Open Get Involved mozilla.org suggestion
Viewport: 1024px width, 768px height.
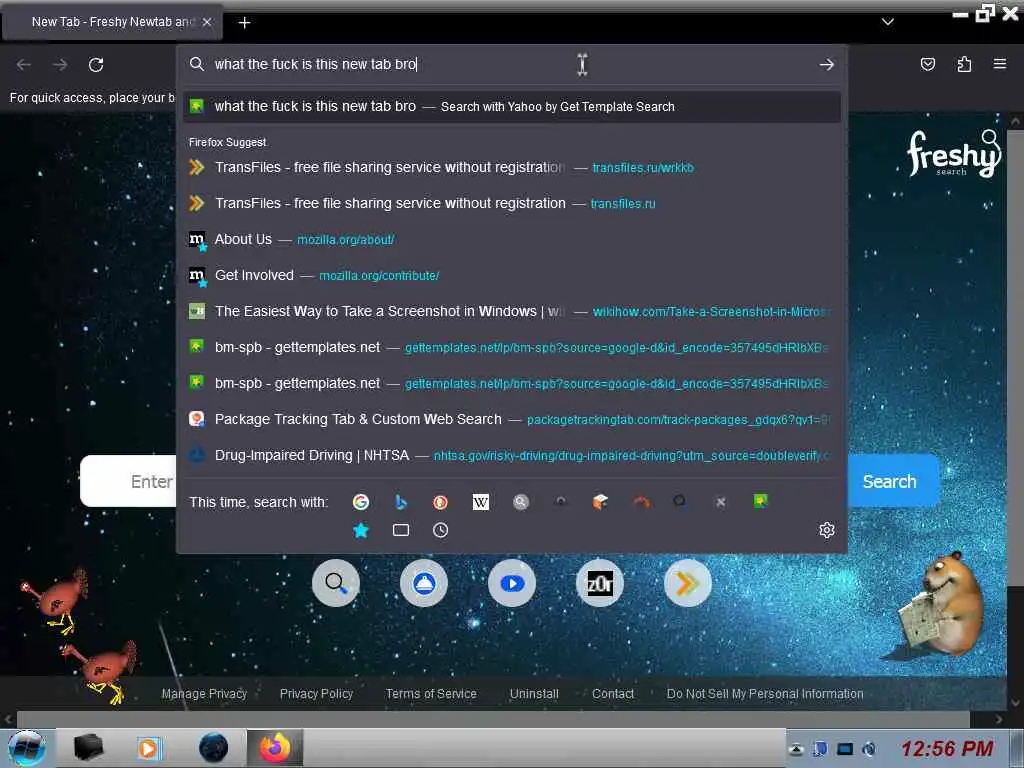pos(511,275)
